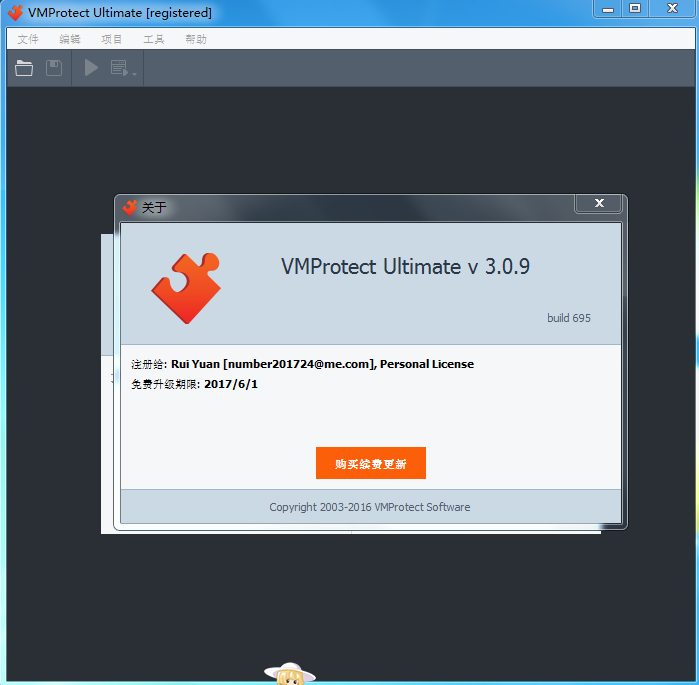Click the 购买续费更新 orange button
Viewport: 699px width, 685px height.
pyautogui.click(x=371, y=463)
